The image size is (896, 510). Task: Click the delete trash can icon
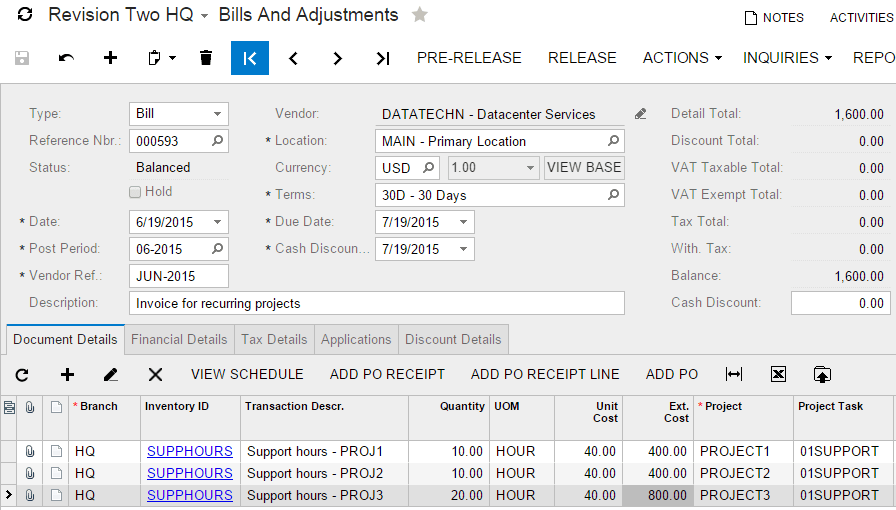point(206,58)
